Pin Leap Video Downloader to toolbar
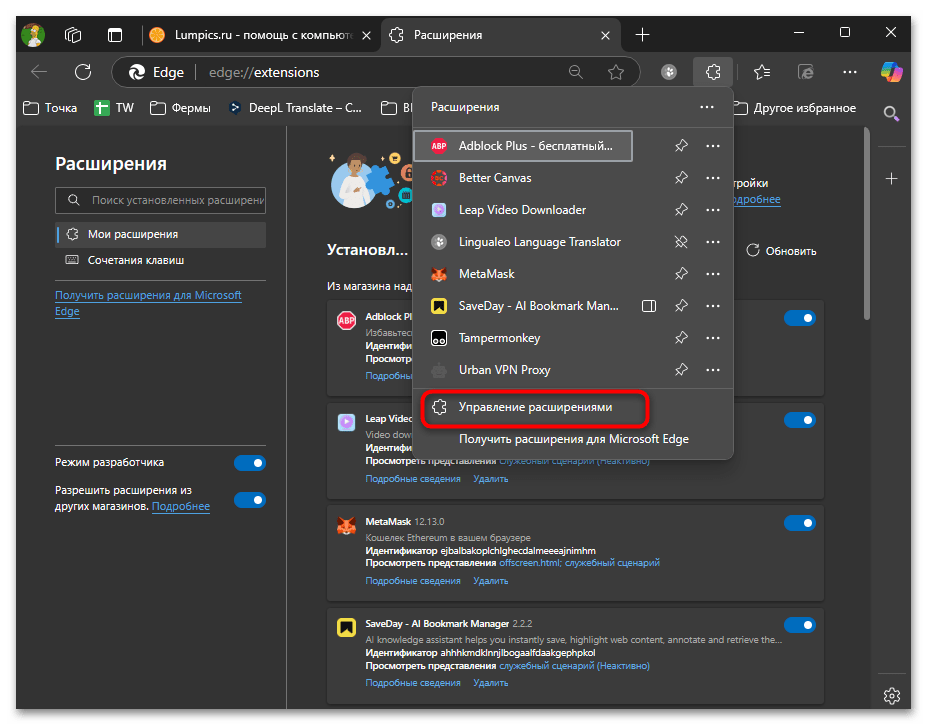Image resolution: width=927 pixels, height=725 pixels. 681,210
